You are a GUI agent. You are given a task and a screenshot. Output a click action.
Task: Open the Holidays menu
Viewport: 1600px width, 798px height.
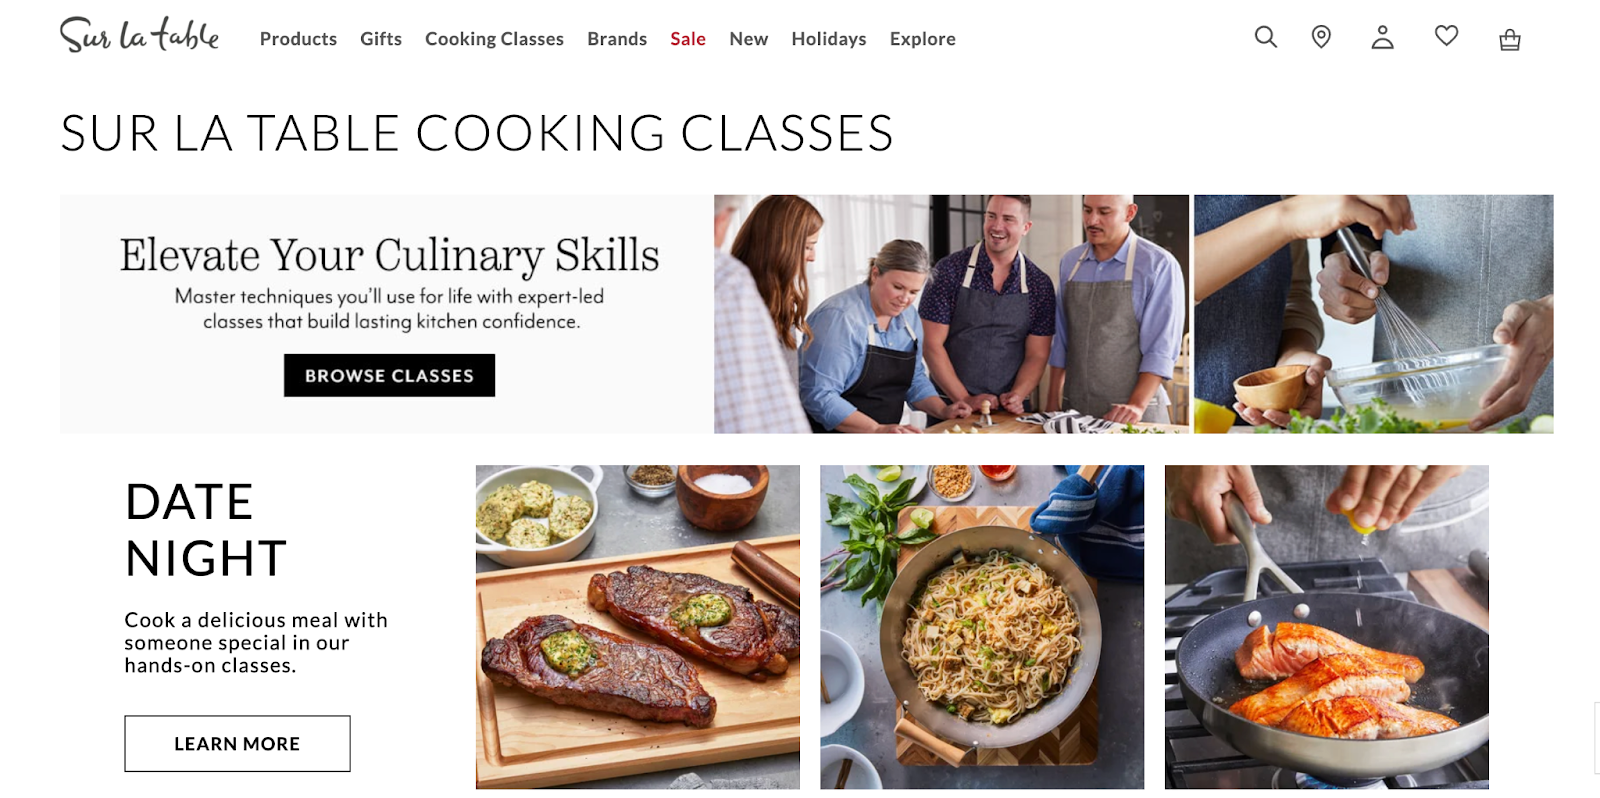(829, 39)
